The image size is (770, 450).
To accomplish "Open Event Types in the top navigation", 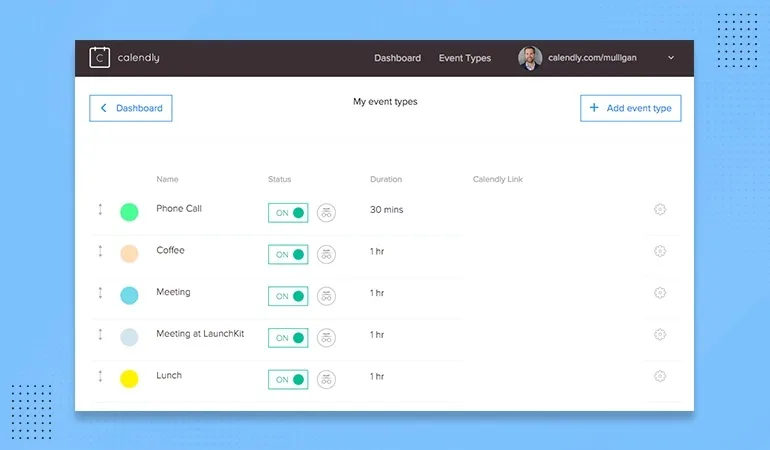I will pyautogui.click(x=465, y=58).
